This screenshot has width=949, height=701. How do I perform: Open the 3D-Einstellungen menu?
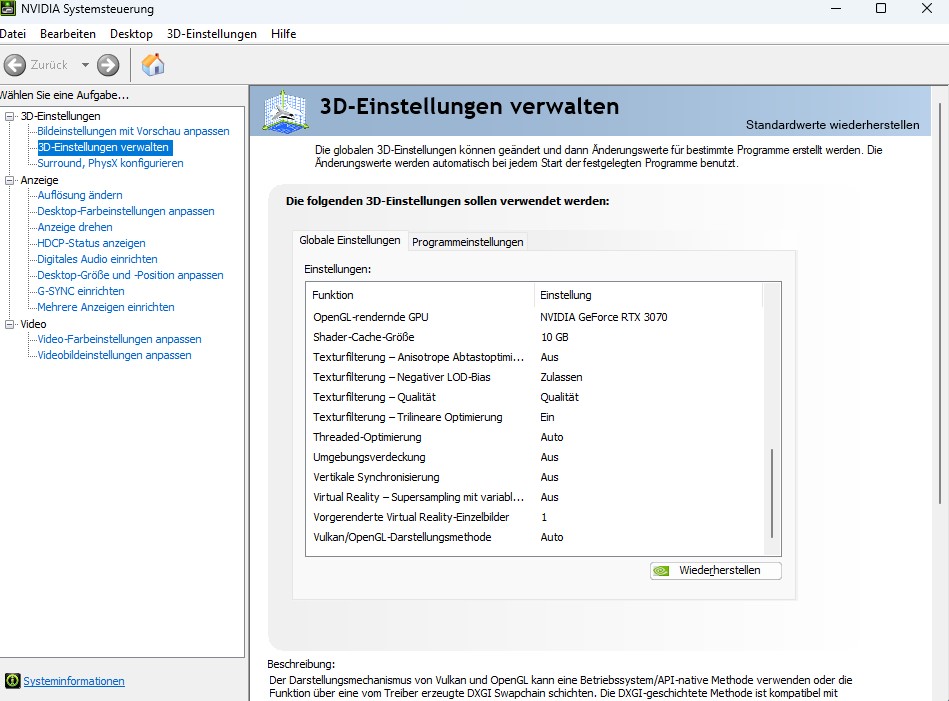click(212, 34)
